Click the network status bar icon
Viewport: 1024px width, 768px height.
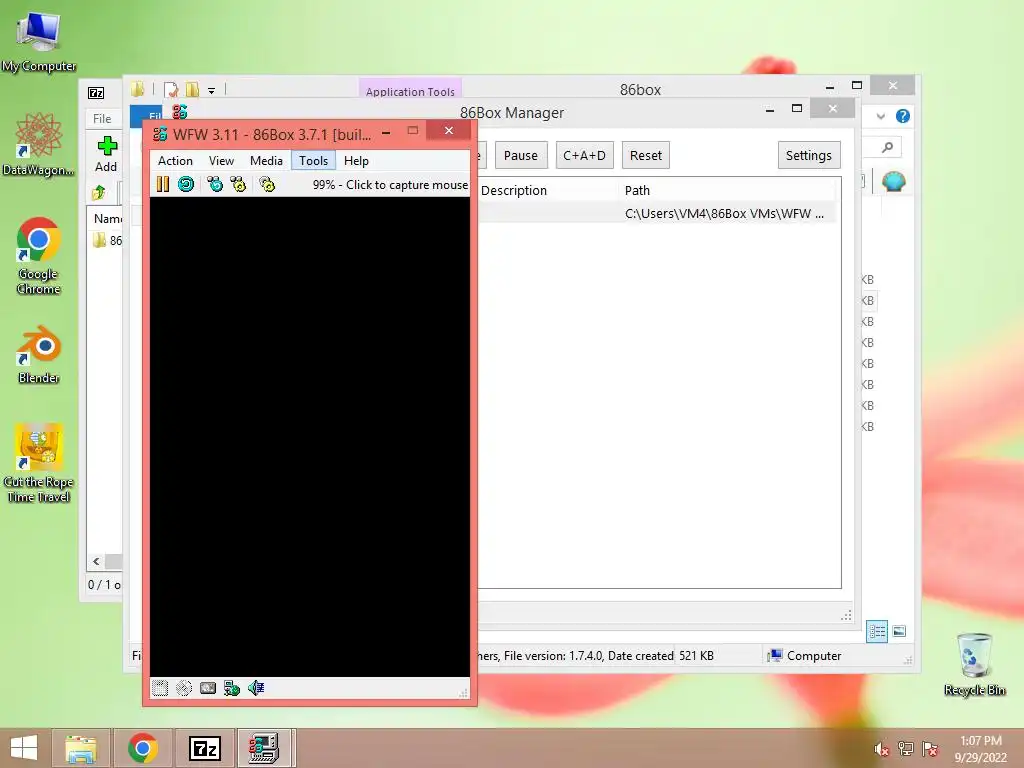232,688
